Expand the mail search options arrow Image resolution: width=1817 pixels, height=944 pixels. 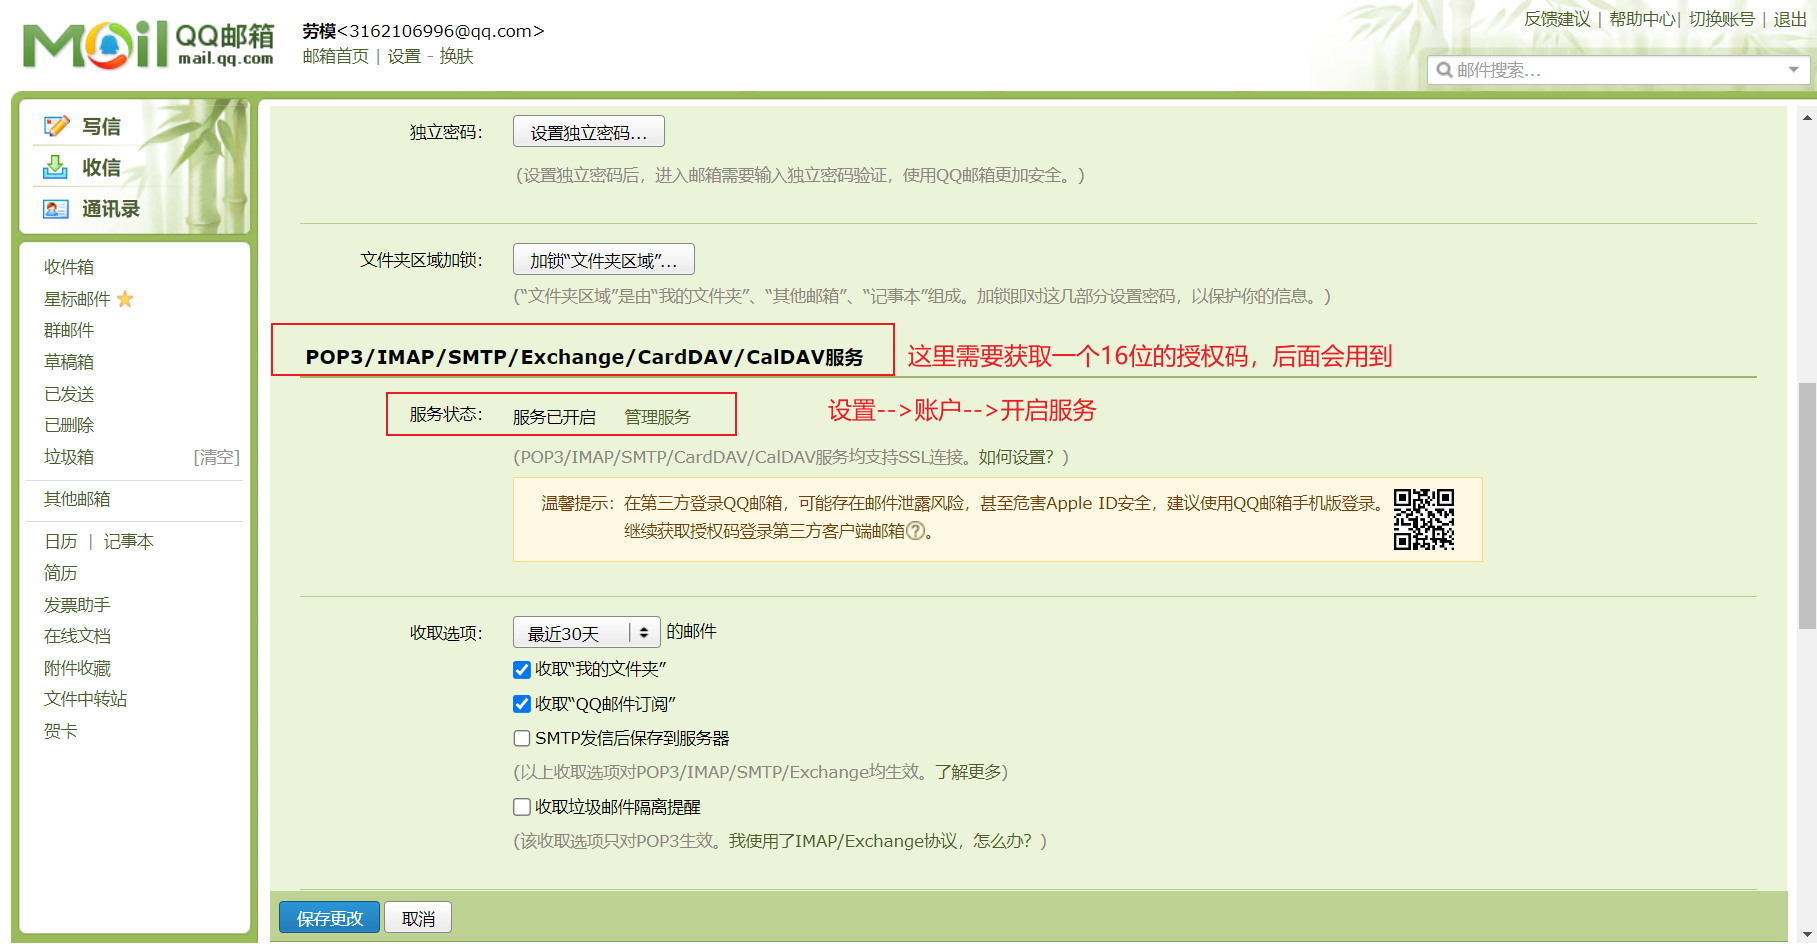pyautogui.click(x=1794, y=70)
